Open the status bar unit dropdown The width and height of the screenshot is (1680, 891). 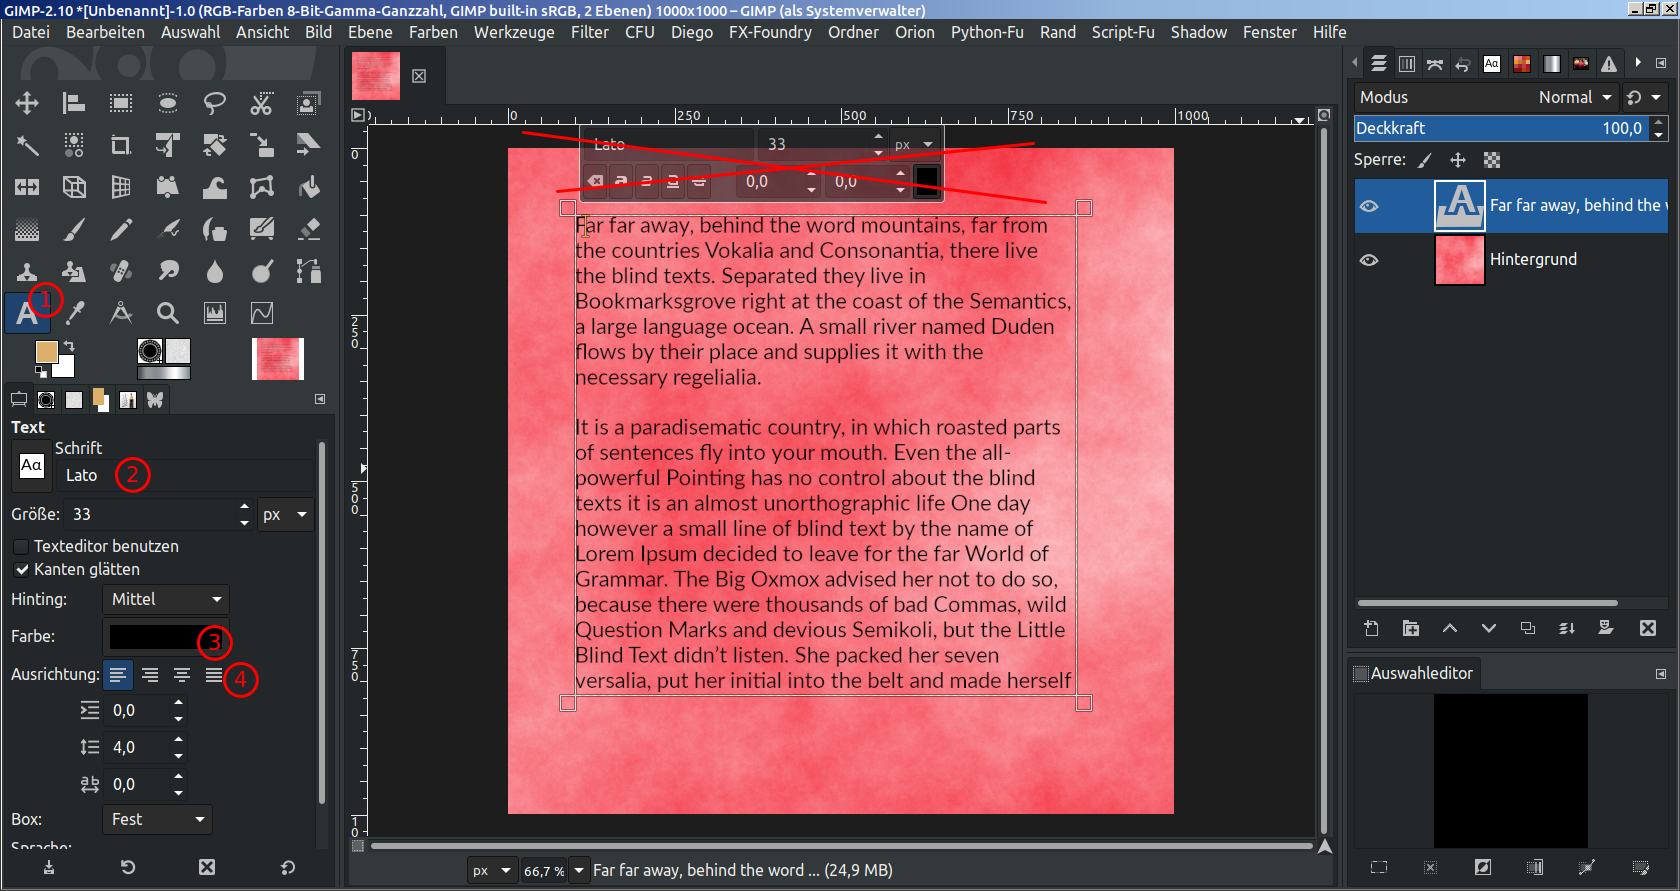[492, 870]
